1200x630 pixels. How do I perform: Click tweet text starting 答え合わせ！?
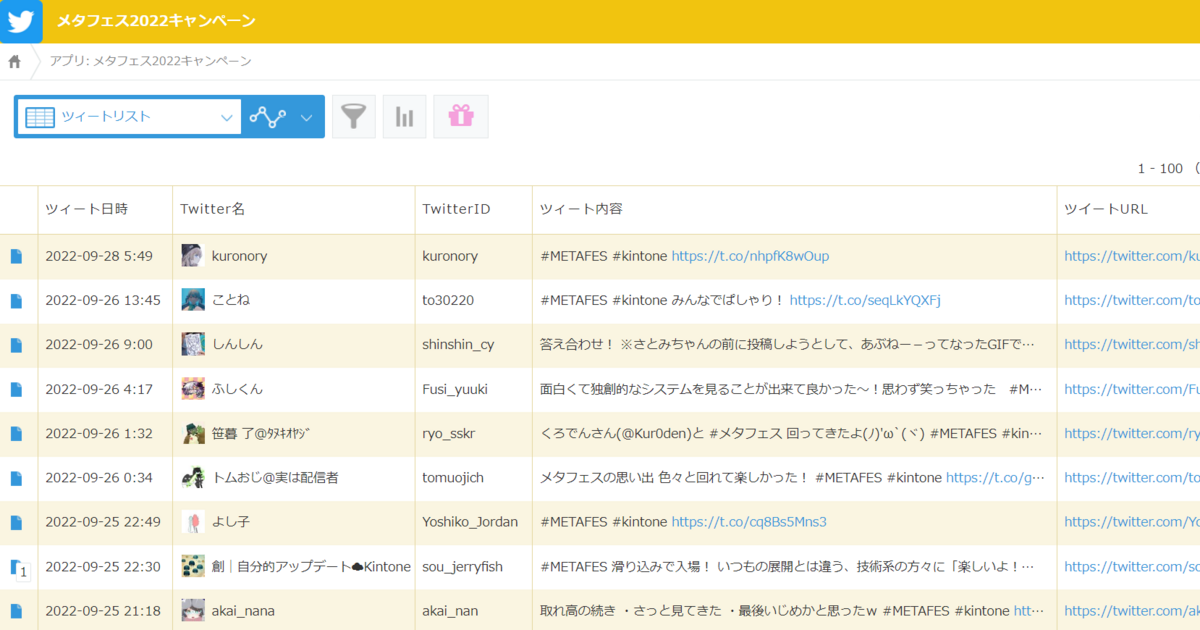click(788, 344)
